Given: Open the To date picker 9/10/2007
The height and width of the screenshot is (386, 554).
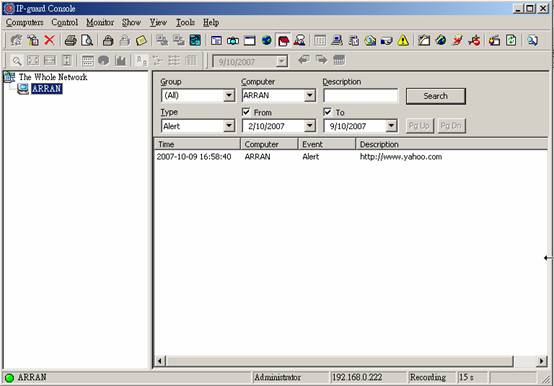Looking at the screenshot, I should tap(391, 126).
